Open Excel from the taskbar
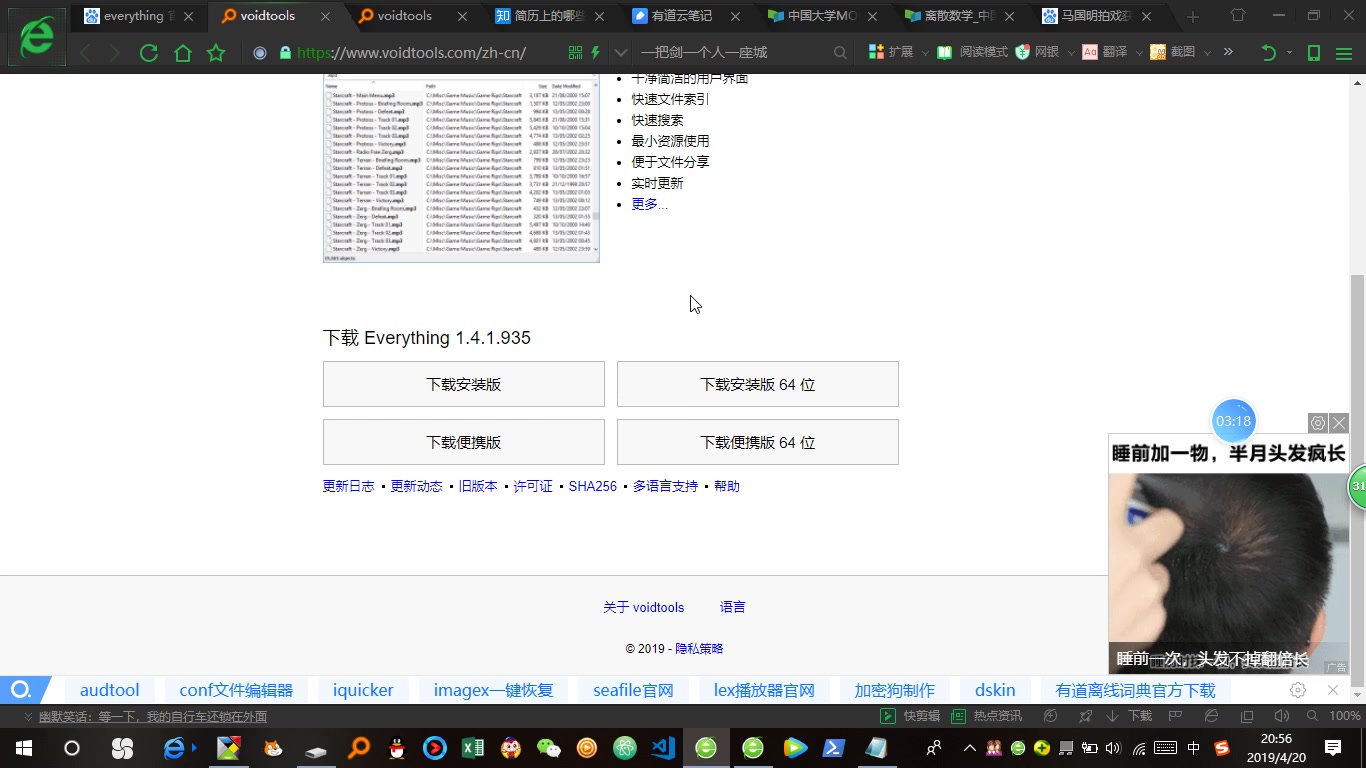This screenshot has height=768, width=1366. [473, 748]
